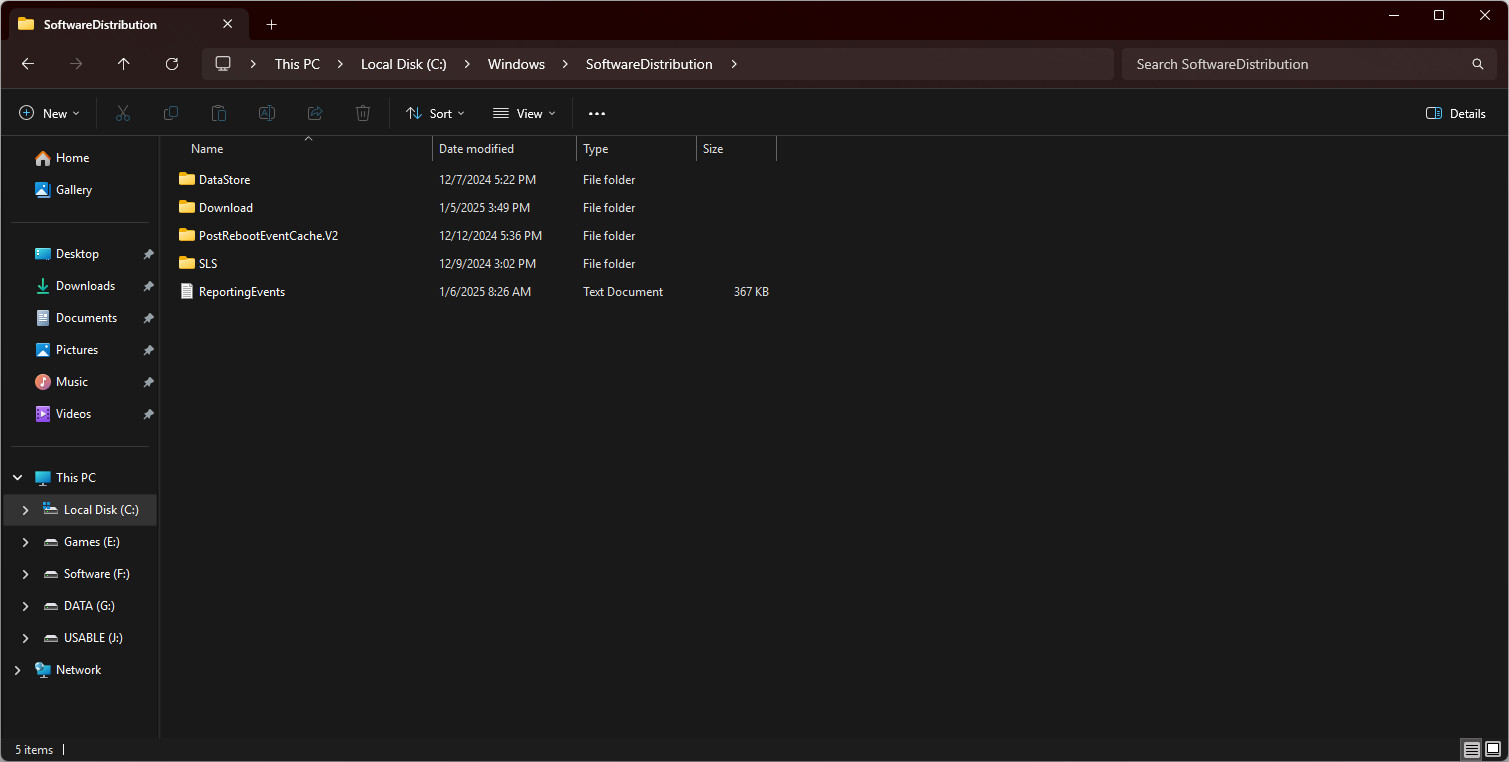Click Windows in the address breadcrumb

point(516,64)
